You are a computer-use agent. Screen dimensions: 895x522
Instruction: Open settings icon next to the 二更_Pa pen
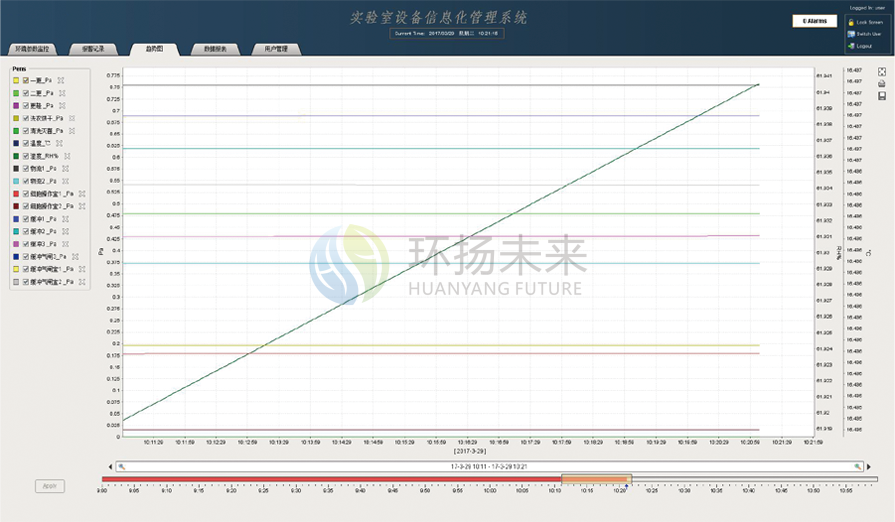pyautogui.click(x=62, y=93)
